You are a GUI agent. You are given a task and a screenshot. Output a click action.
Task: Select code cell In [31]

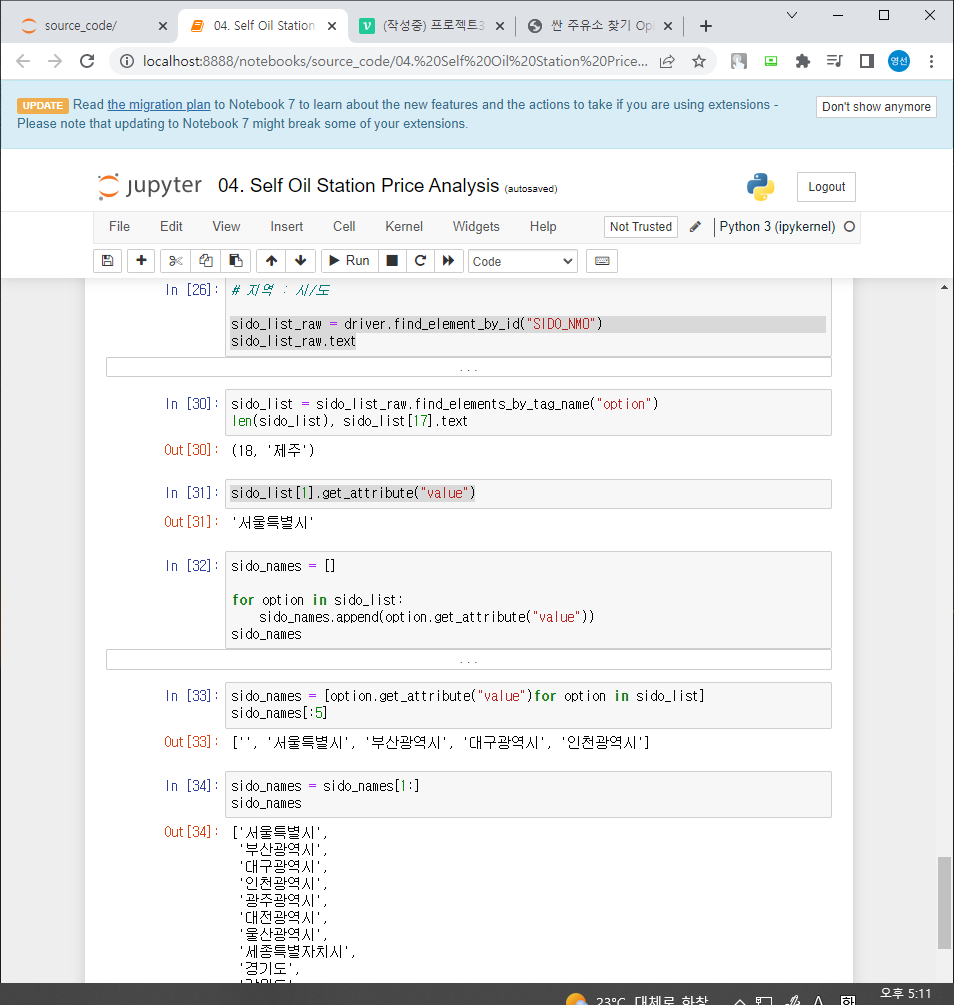[528, 494]
